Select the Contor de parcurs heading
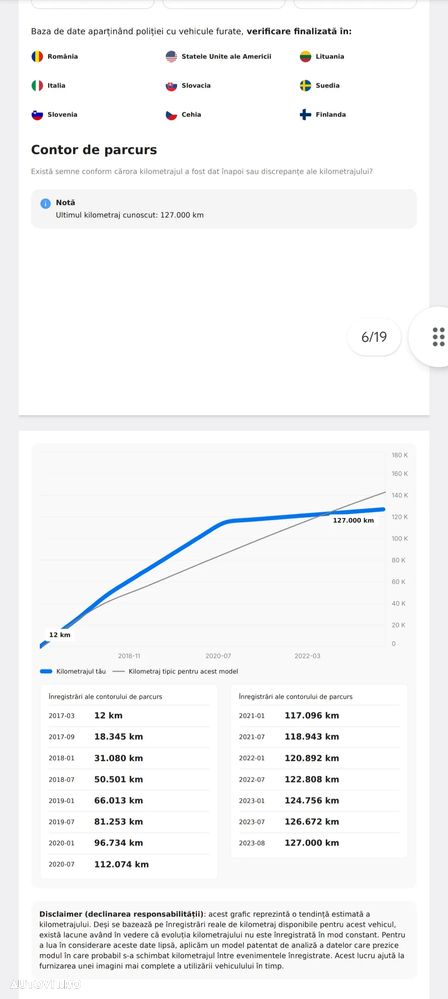Image resolution: width=448 pixels, height=999 pixels. (x=94, y=150)
